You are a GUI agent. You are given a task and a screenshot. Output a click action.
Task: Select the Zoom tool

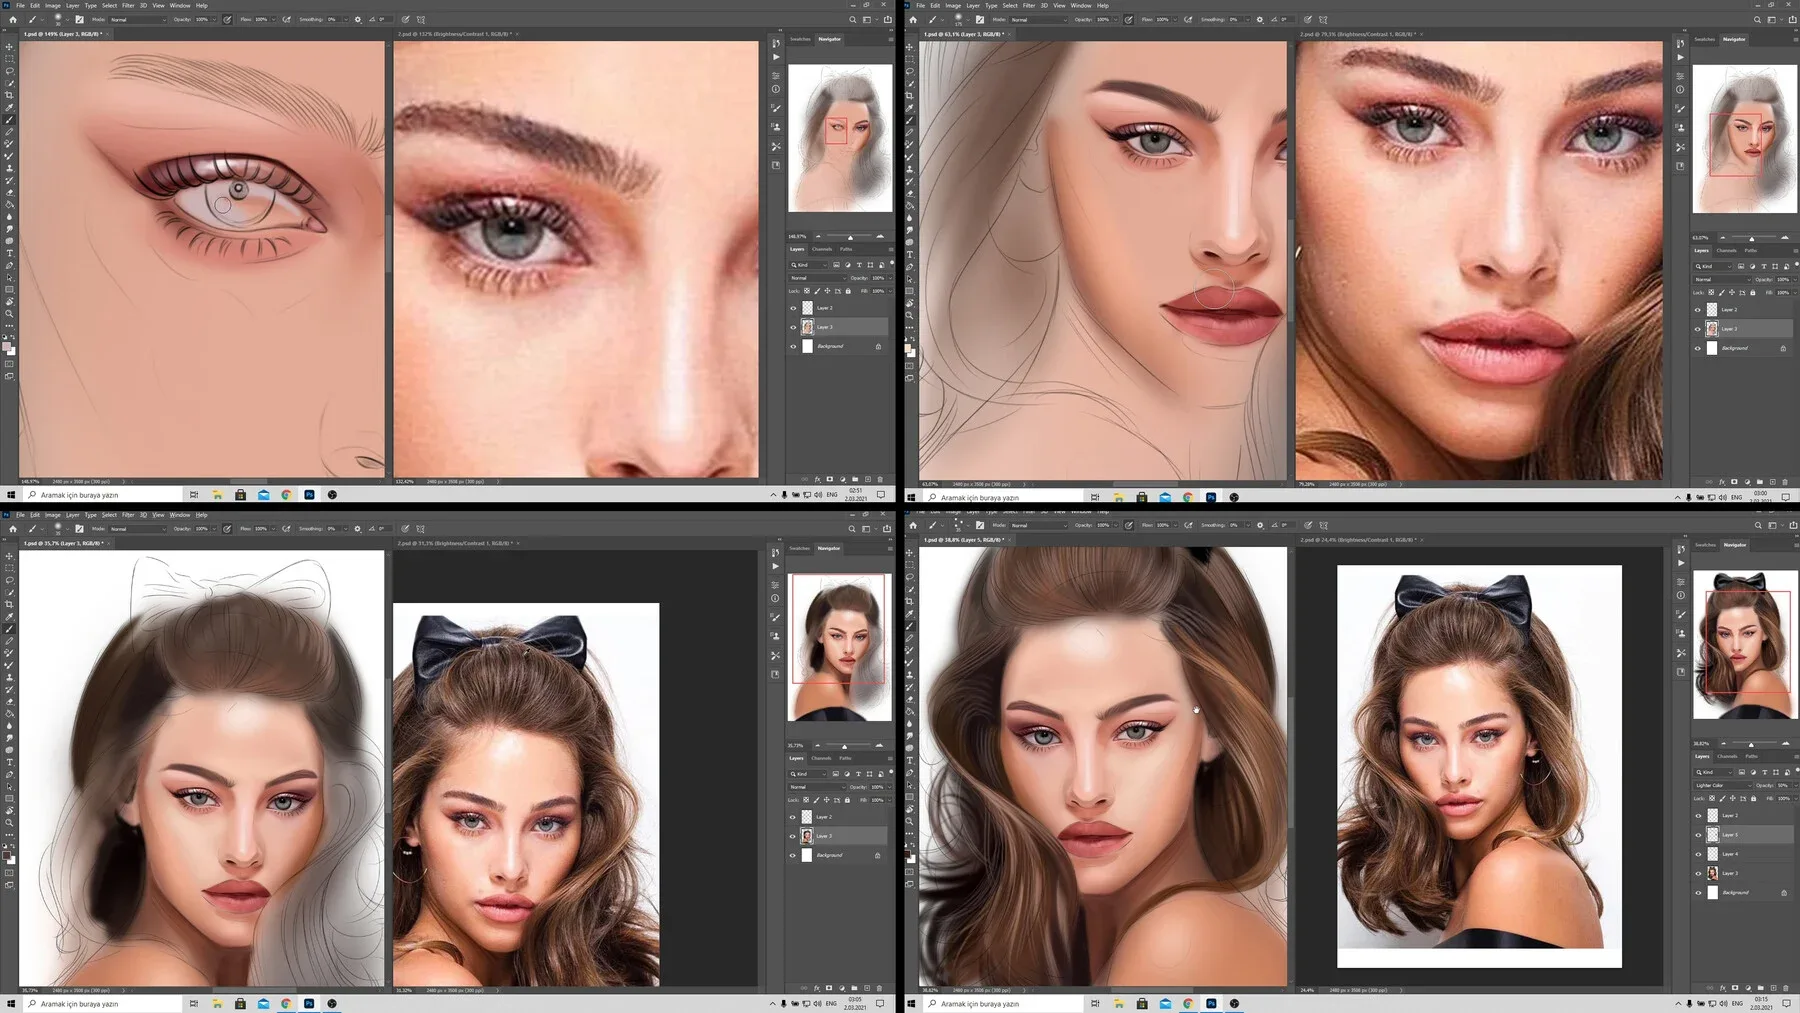(9, 313)
